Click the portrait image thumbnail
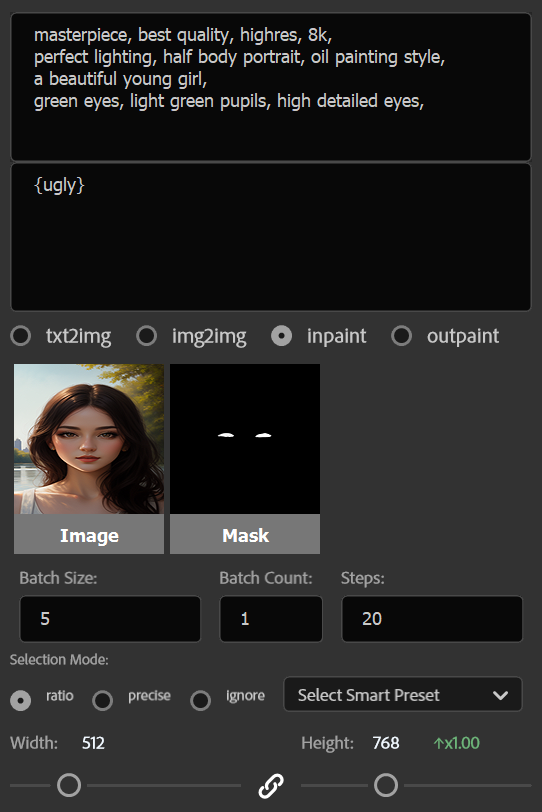This screenshot has height=812, width=542. 89,439
